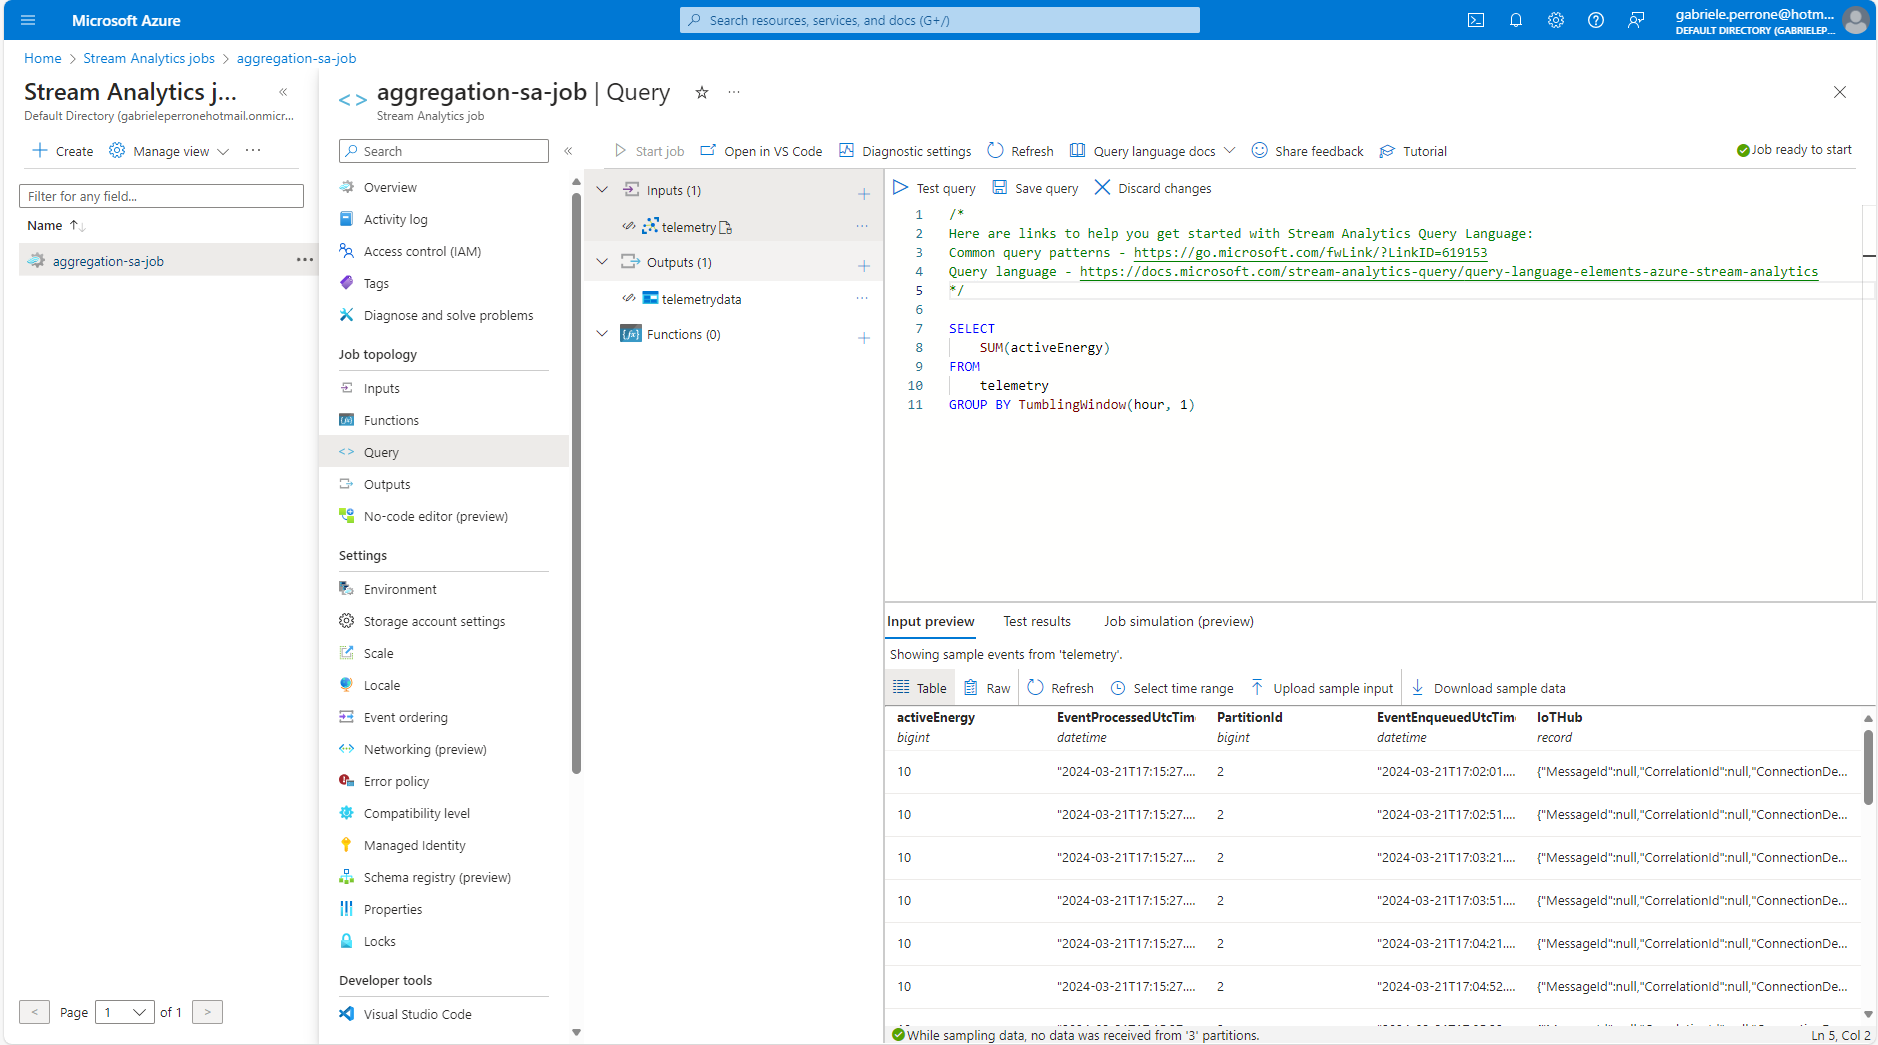
Task: Refresh the query page
Action: point(1020,151)
